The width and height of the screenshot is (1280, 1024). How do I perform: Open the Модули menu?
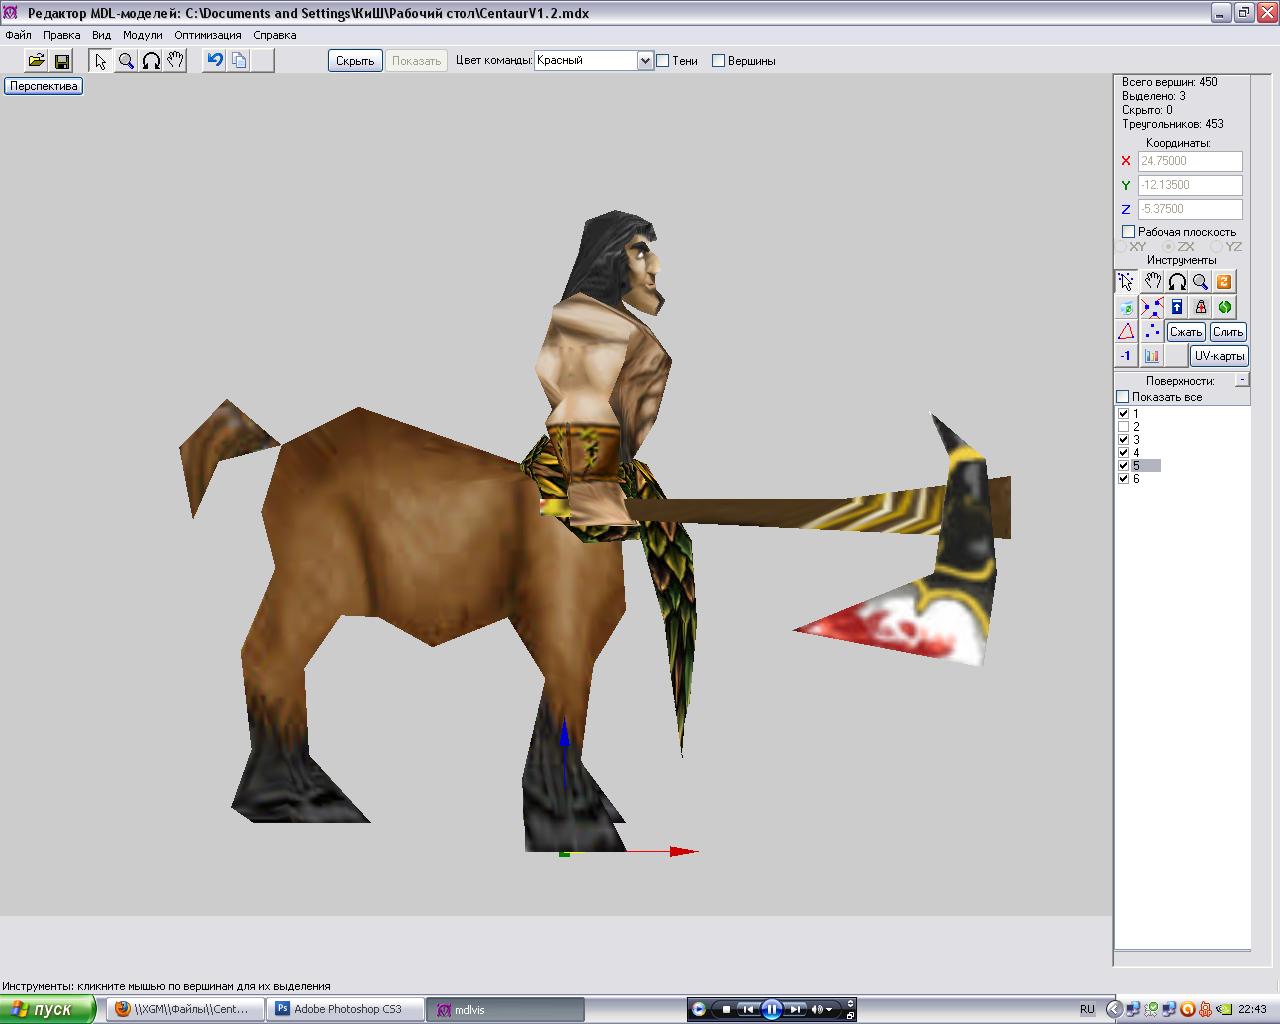click(x=142, y=34)
